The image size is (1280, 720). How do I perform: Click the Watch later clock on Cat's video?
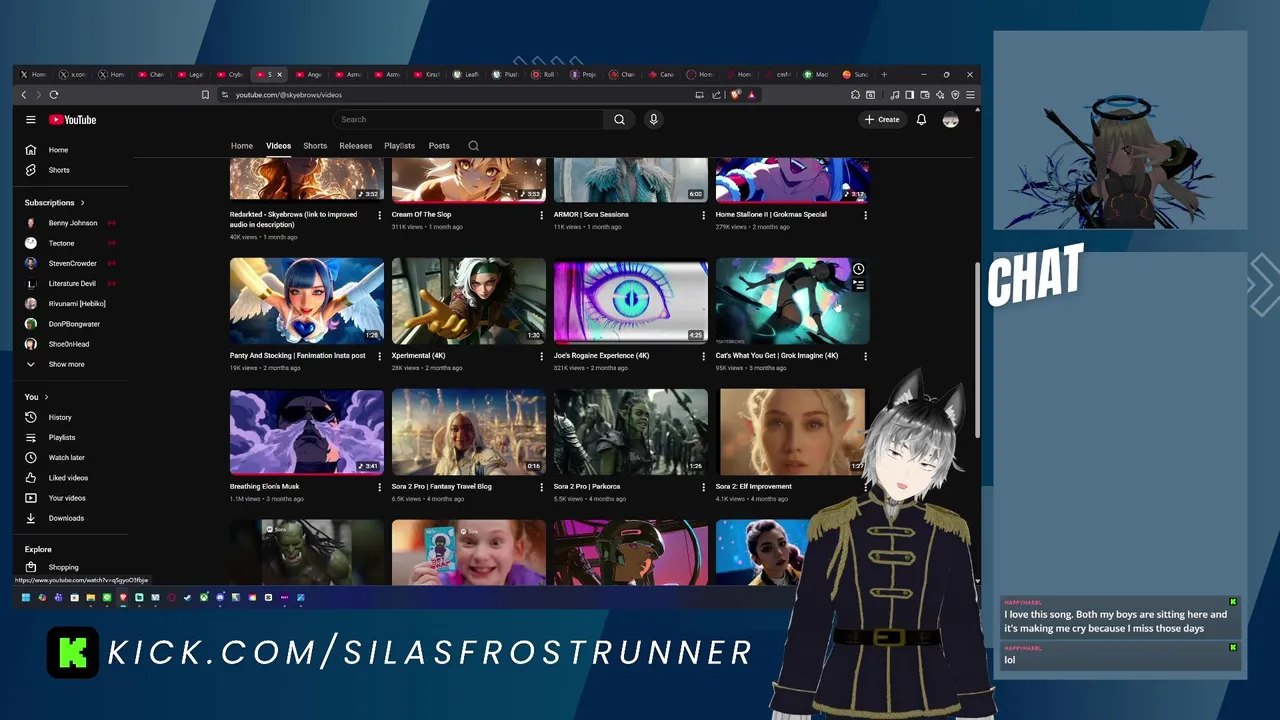point(858,269)
